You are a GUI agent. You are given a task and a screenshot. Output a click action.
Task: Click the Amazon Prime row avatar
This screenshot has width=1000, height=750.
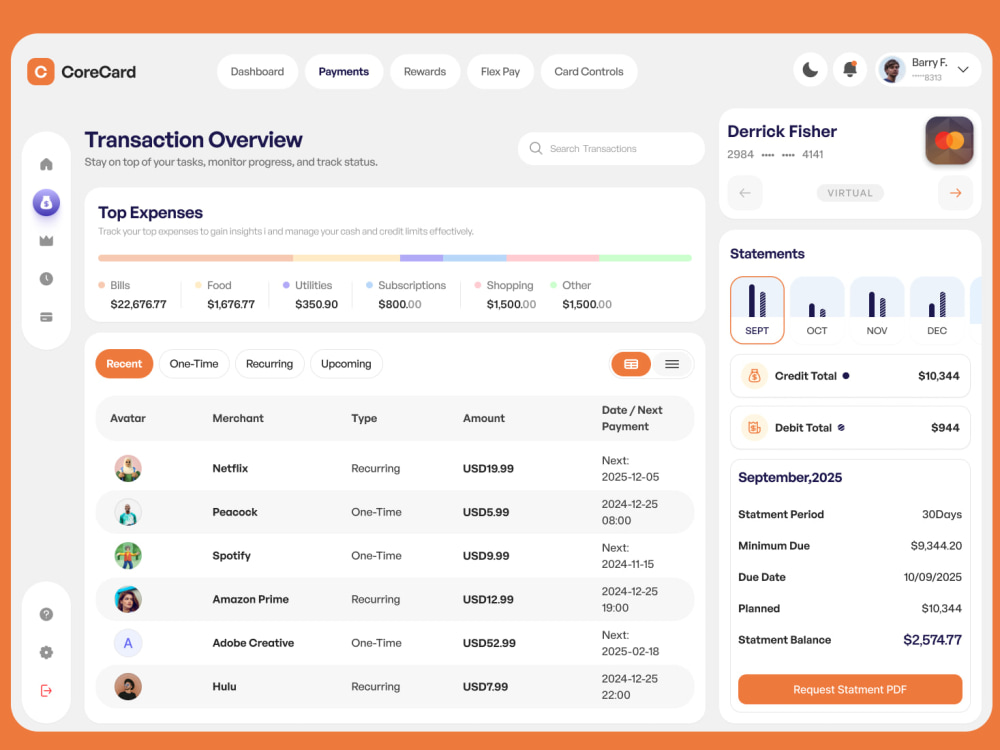click(128, 599)
